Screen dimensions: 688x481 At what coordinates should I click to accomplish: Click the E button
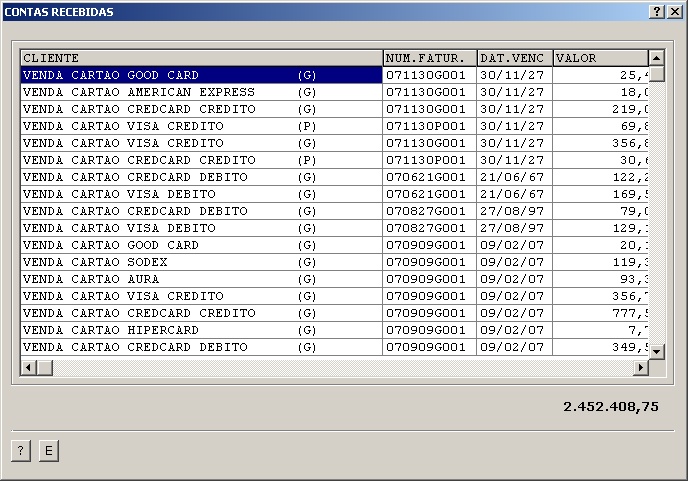pyautogui.click(x=49, y=450)
